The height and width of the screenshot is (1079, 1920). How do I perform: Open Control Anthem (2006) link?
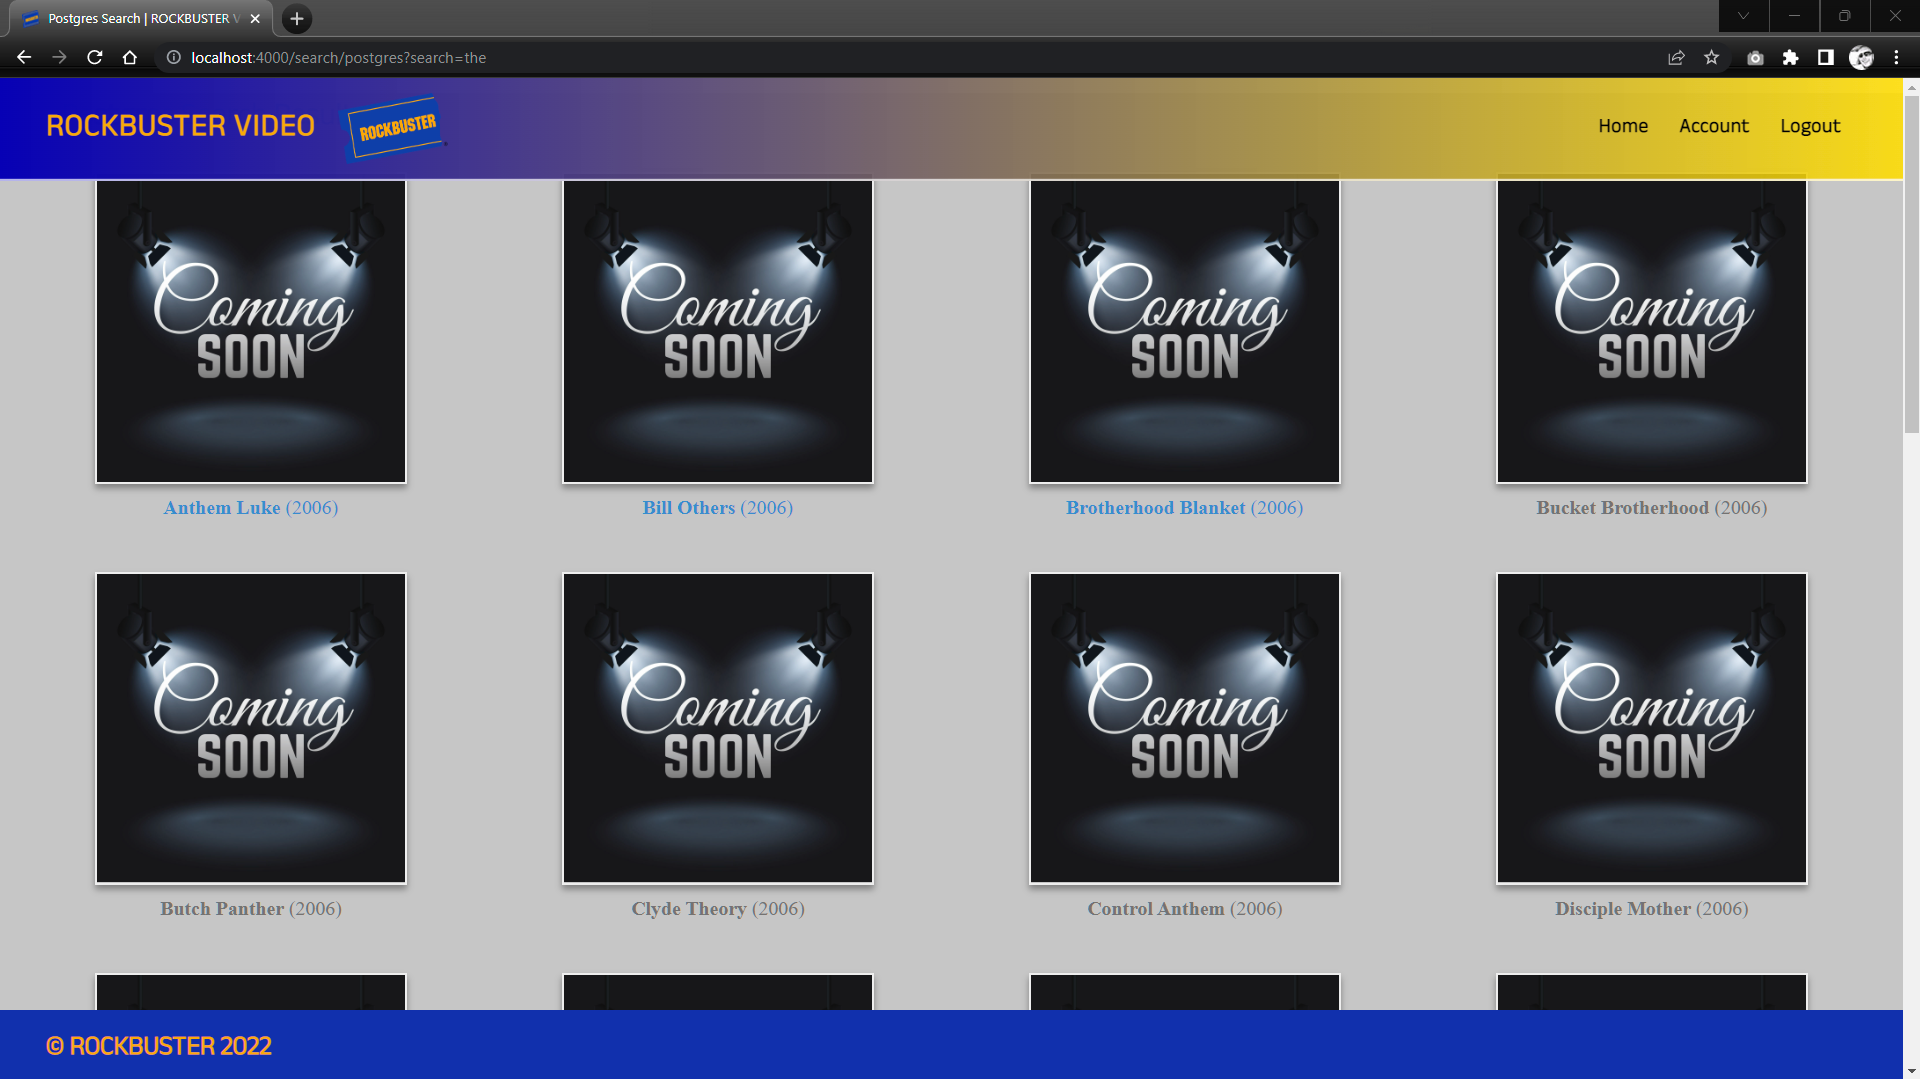coord(1185,909)
